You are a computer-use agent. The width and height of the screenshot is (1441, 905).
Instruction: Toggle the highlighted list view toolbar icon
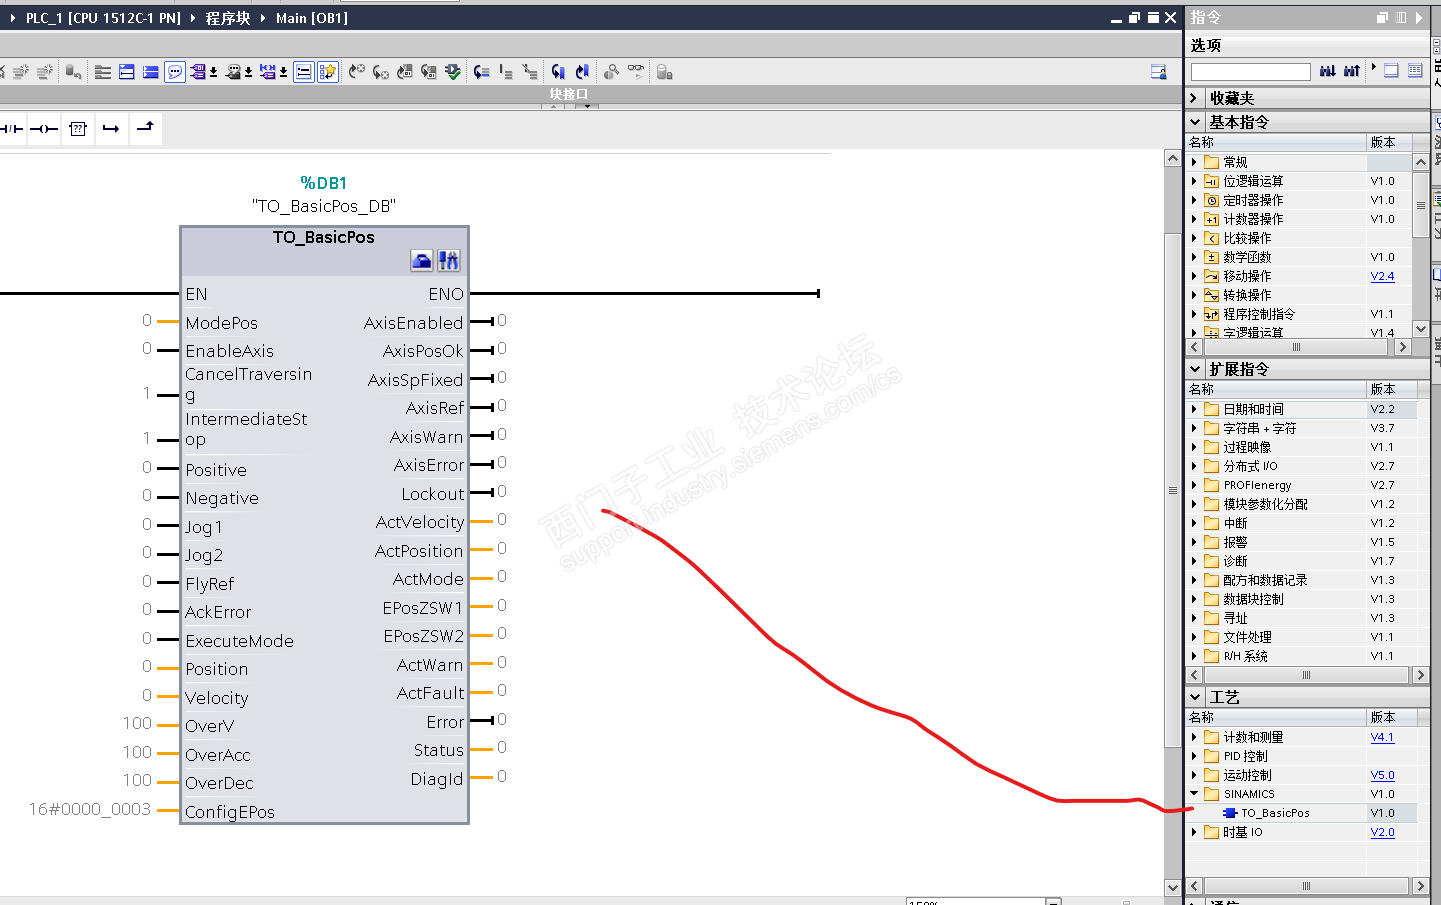[x=303, y=72]
